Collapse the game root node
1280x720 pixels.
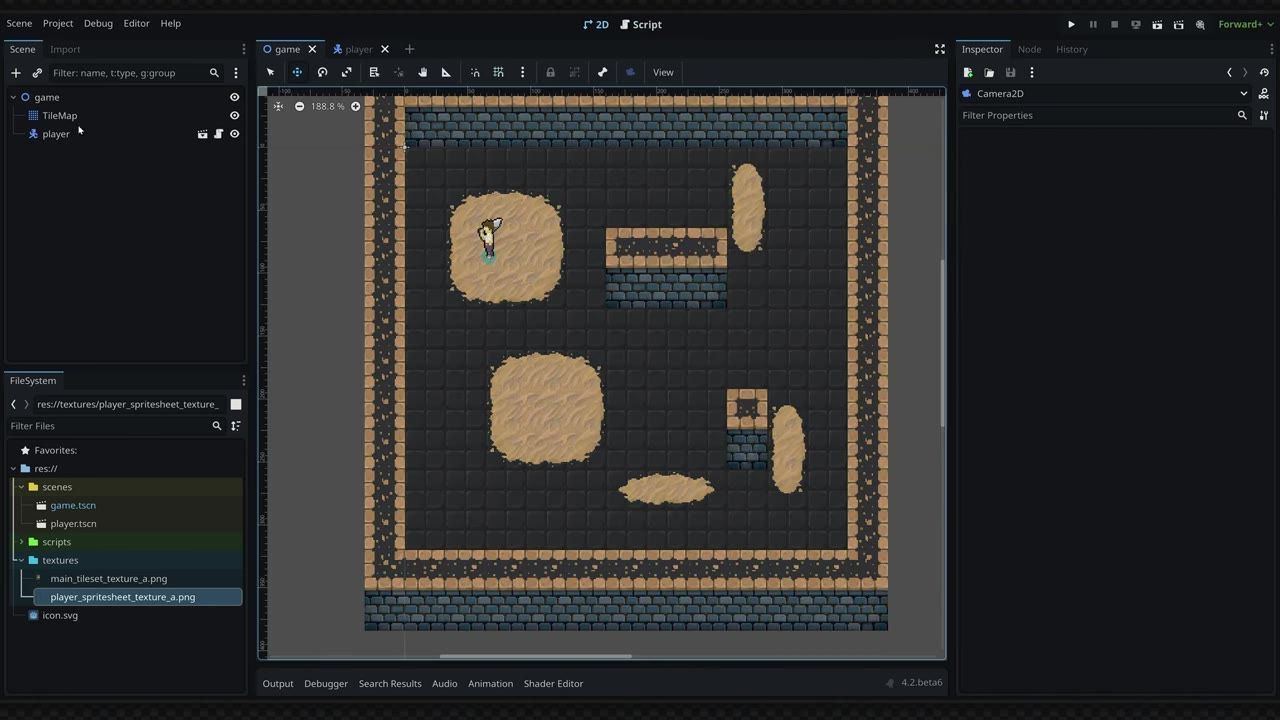pos(13,98)
